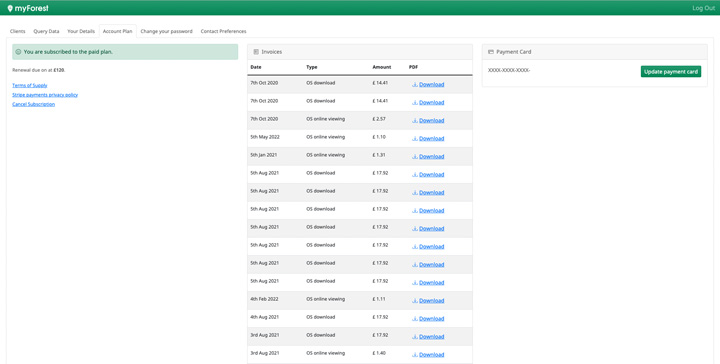Screen dimensions: 720x364
Task: Click the PDF column header
Action: [413, 67]
